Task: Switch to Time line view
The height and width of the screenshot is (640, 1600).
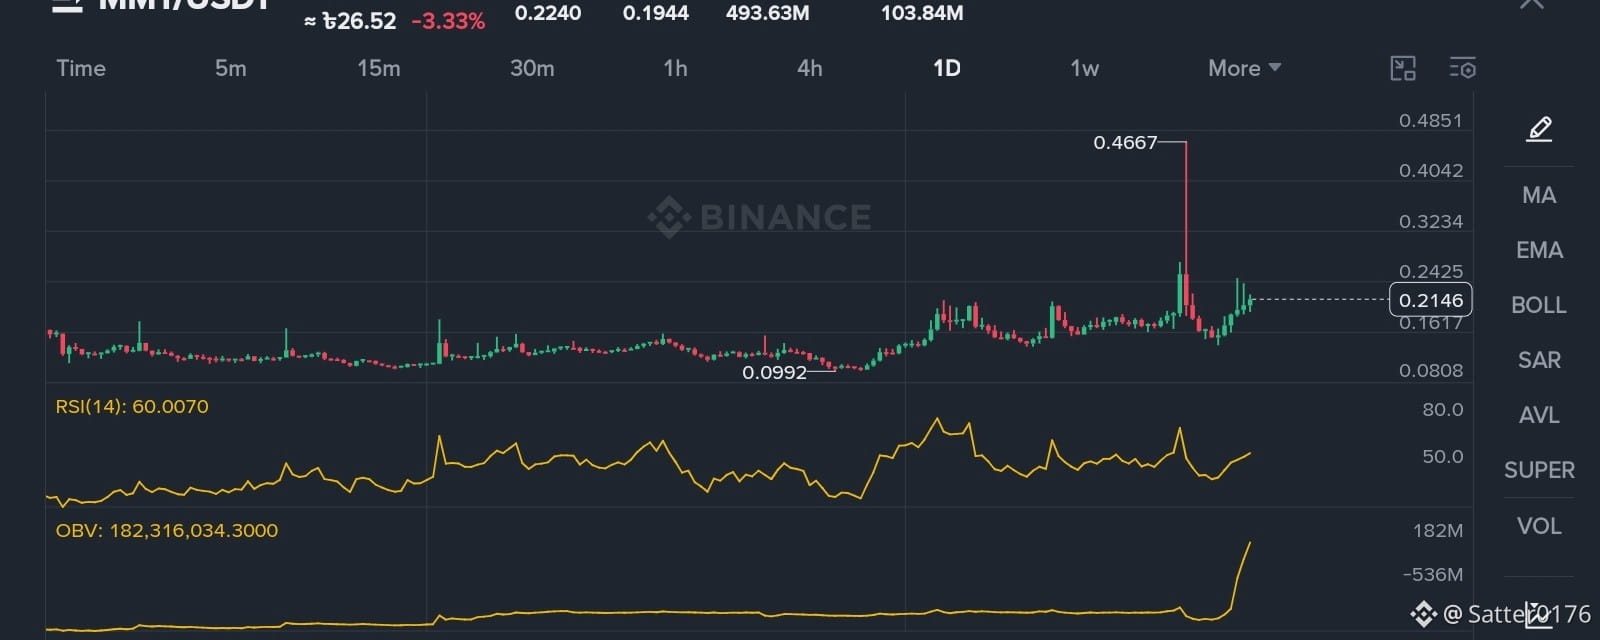Action: click(x=81, y=68)
